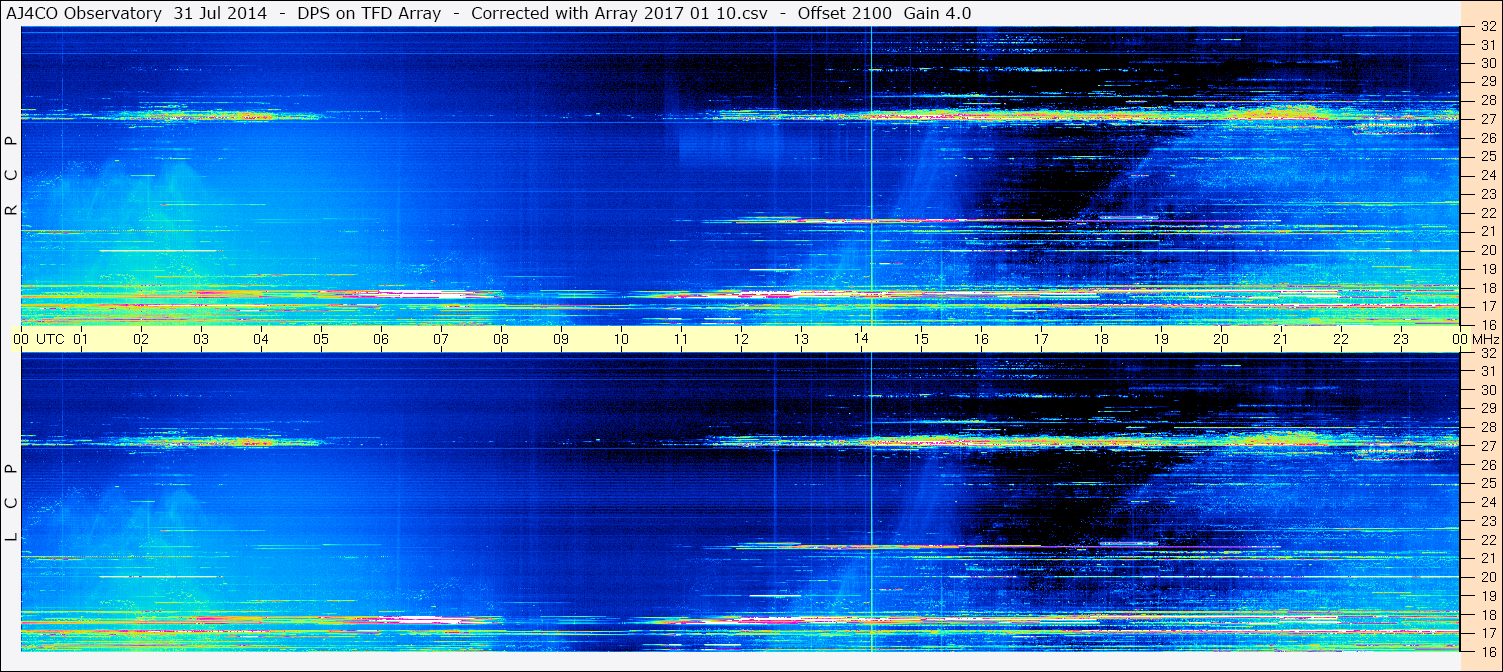The height and width of the screenshot is (672, 1503).
Task: Select the 10 hour mark on the time axis
Action: [621, 339]
